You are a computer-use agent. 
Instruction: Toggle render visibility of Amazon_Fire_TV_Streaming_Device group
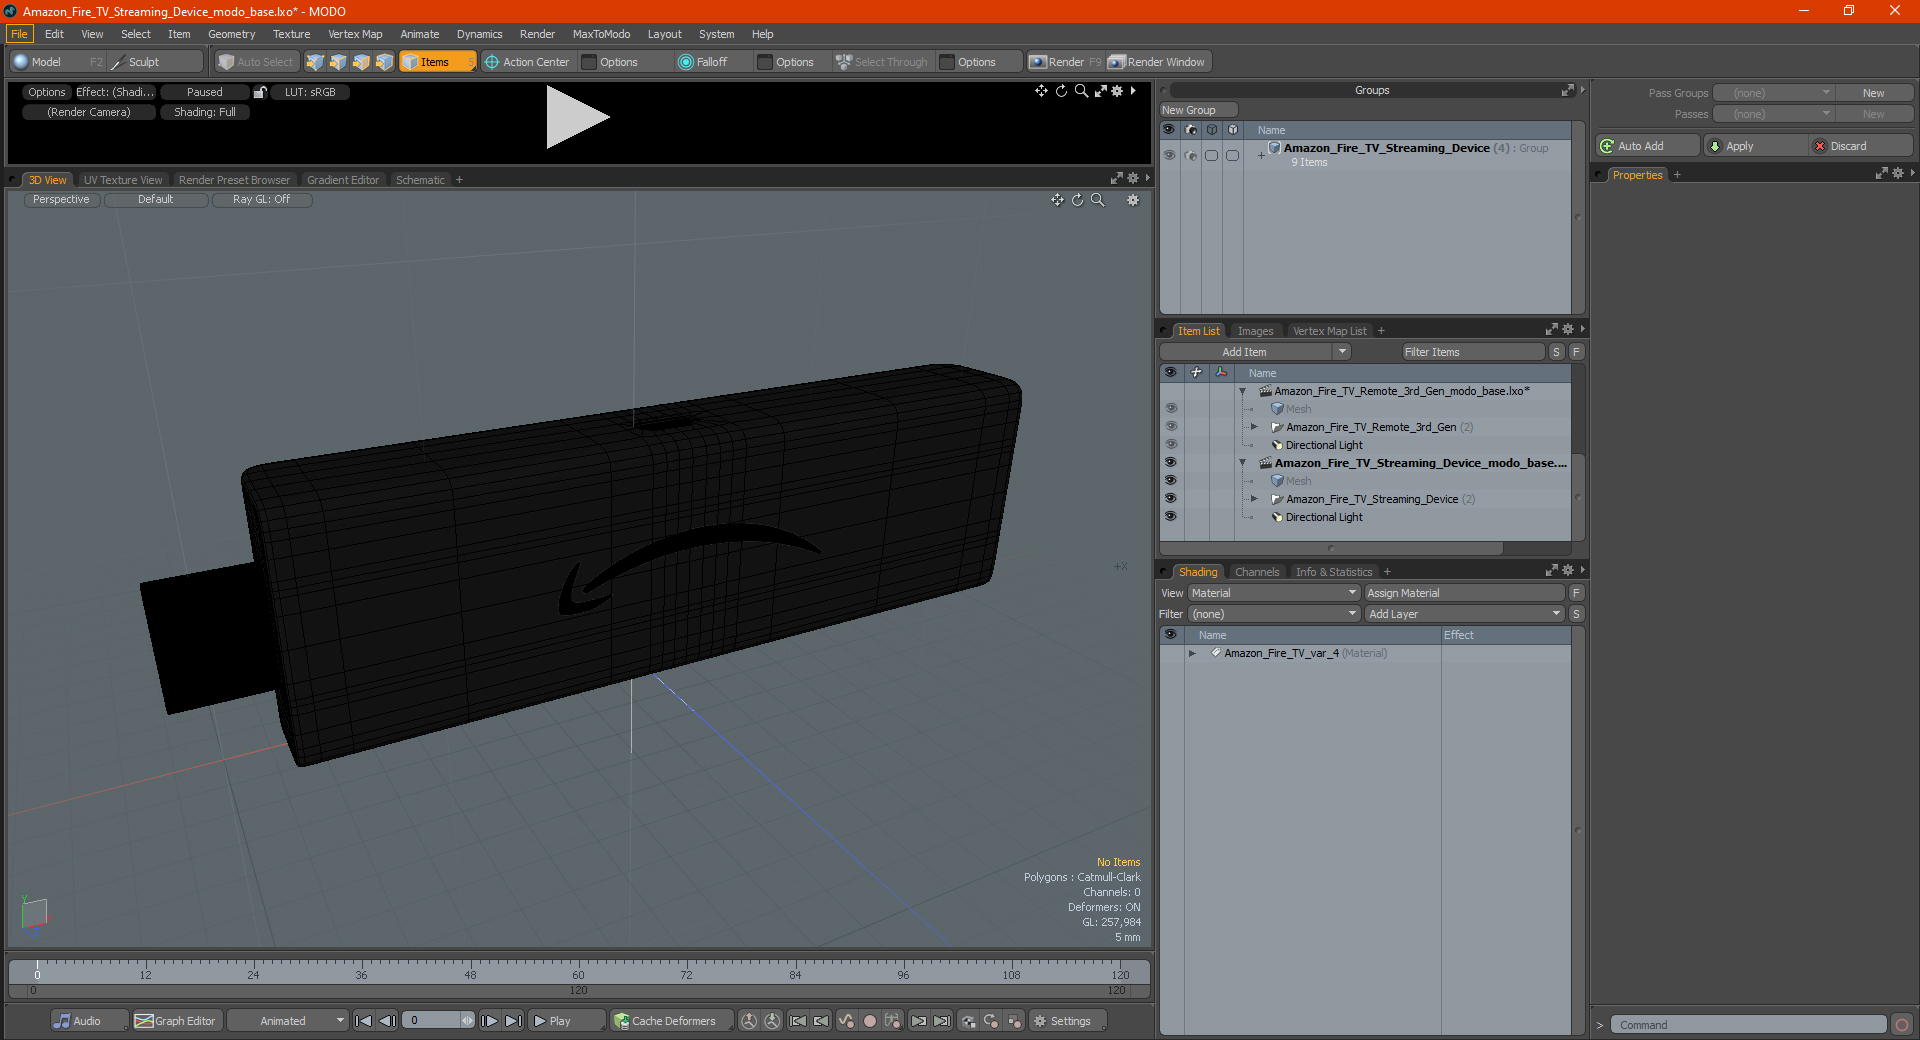click(x=1190, y=155)
